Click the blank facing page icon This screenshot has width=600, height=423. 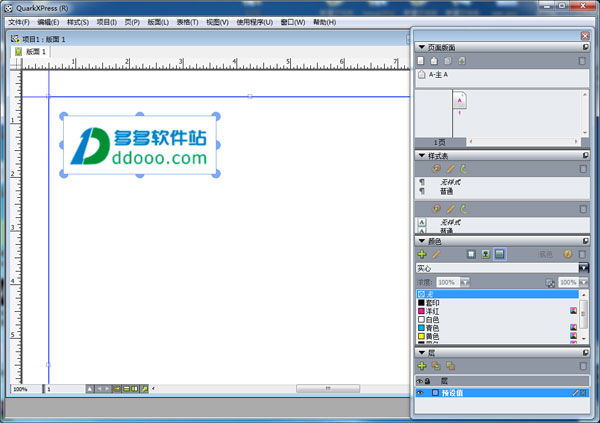(x=434, y=61)
